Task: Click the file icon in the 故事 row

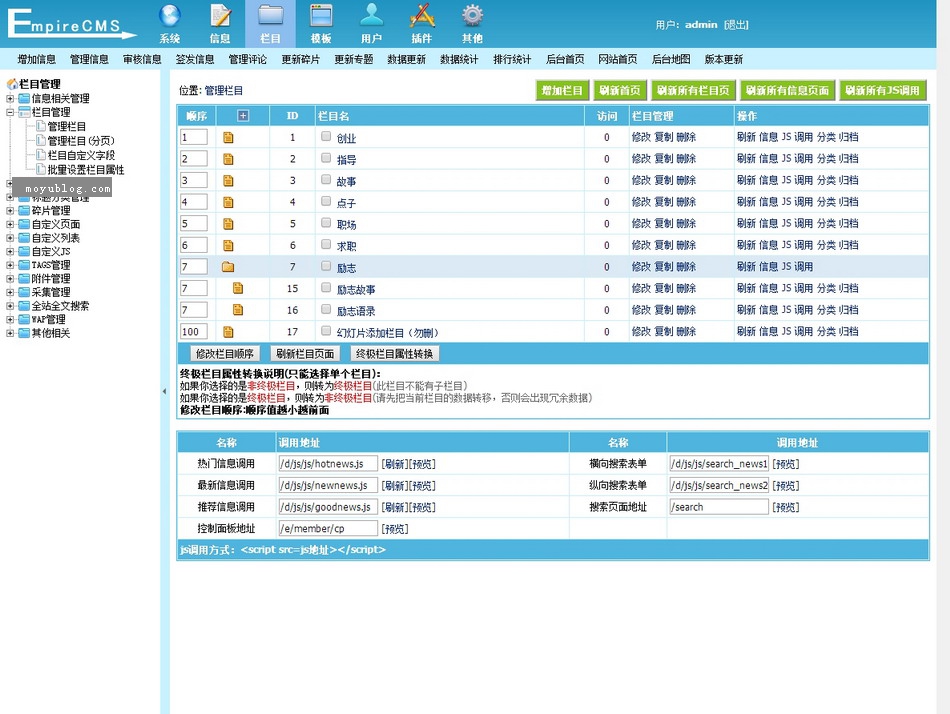Action: (x=228, y=181)
